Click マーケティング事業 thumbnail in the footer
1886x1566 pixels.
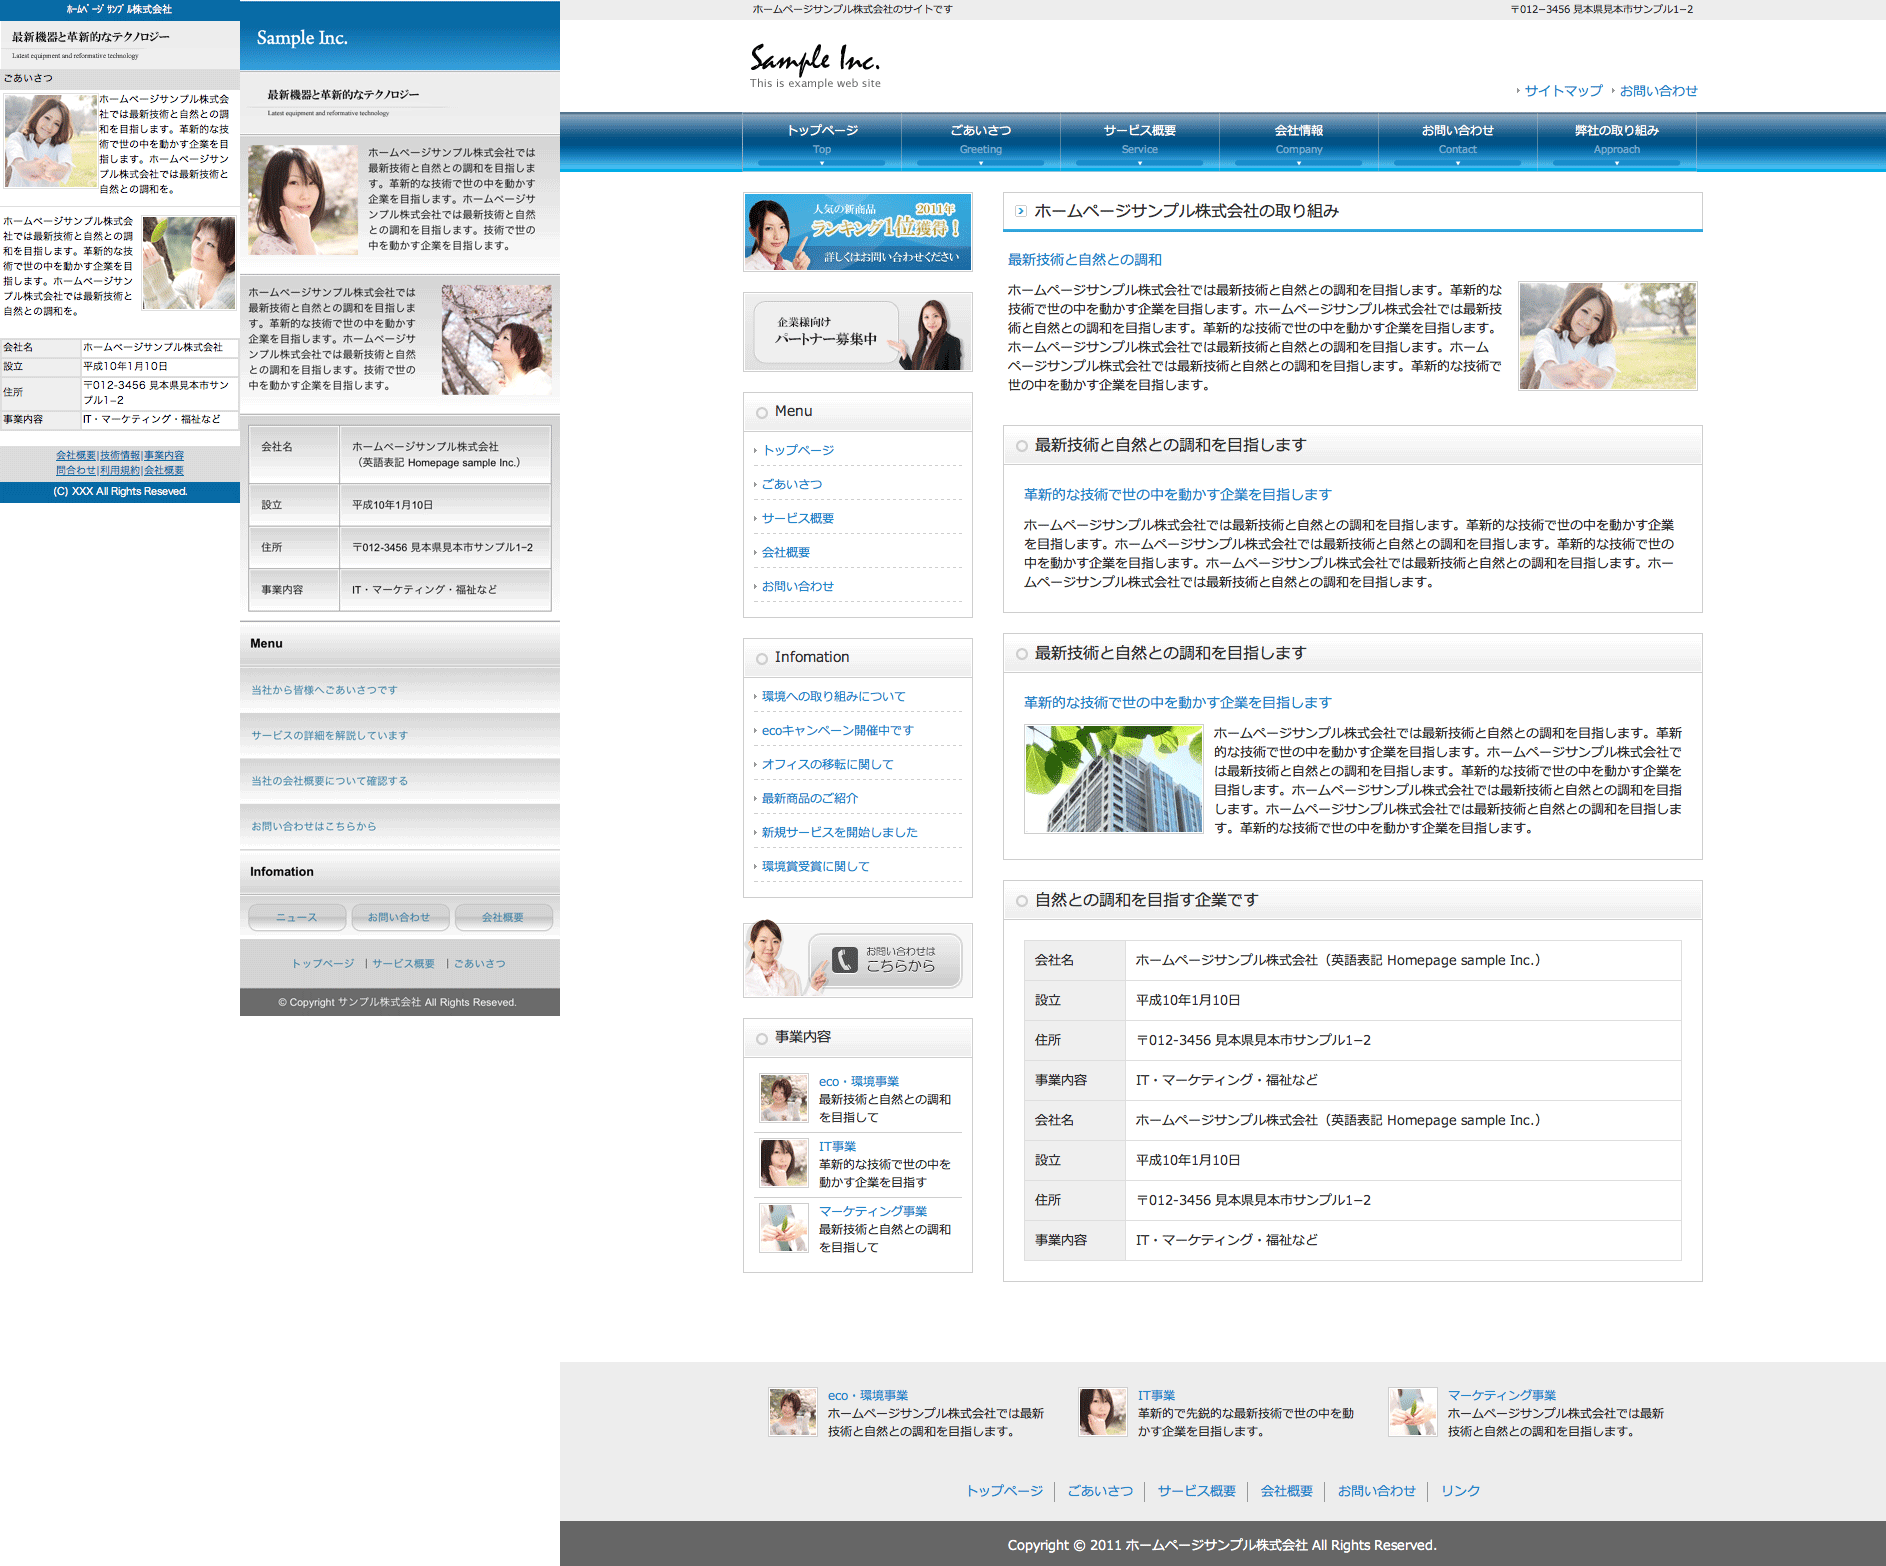1412,1412
